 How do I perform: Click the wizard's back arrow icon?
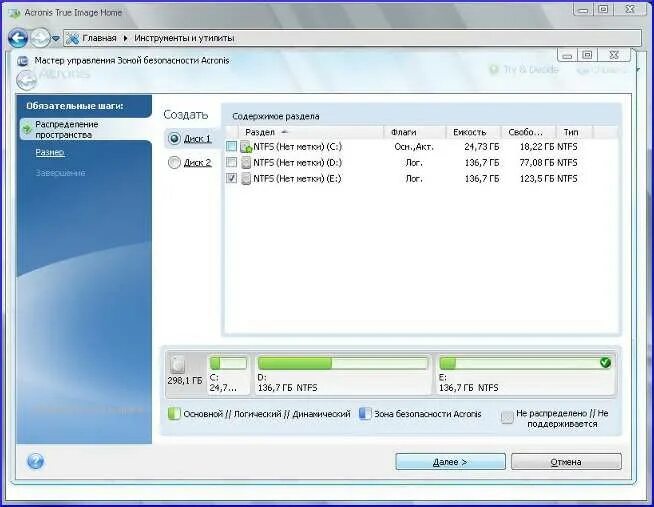point(26,80)
